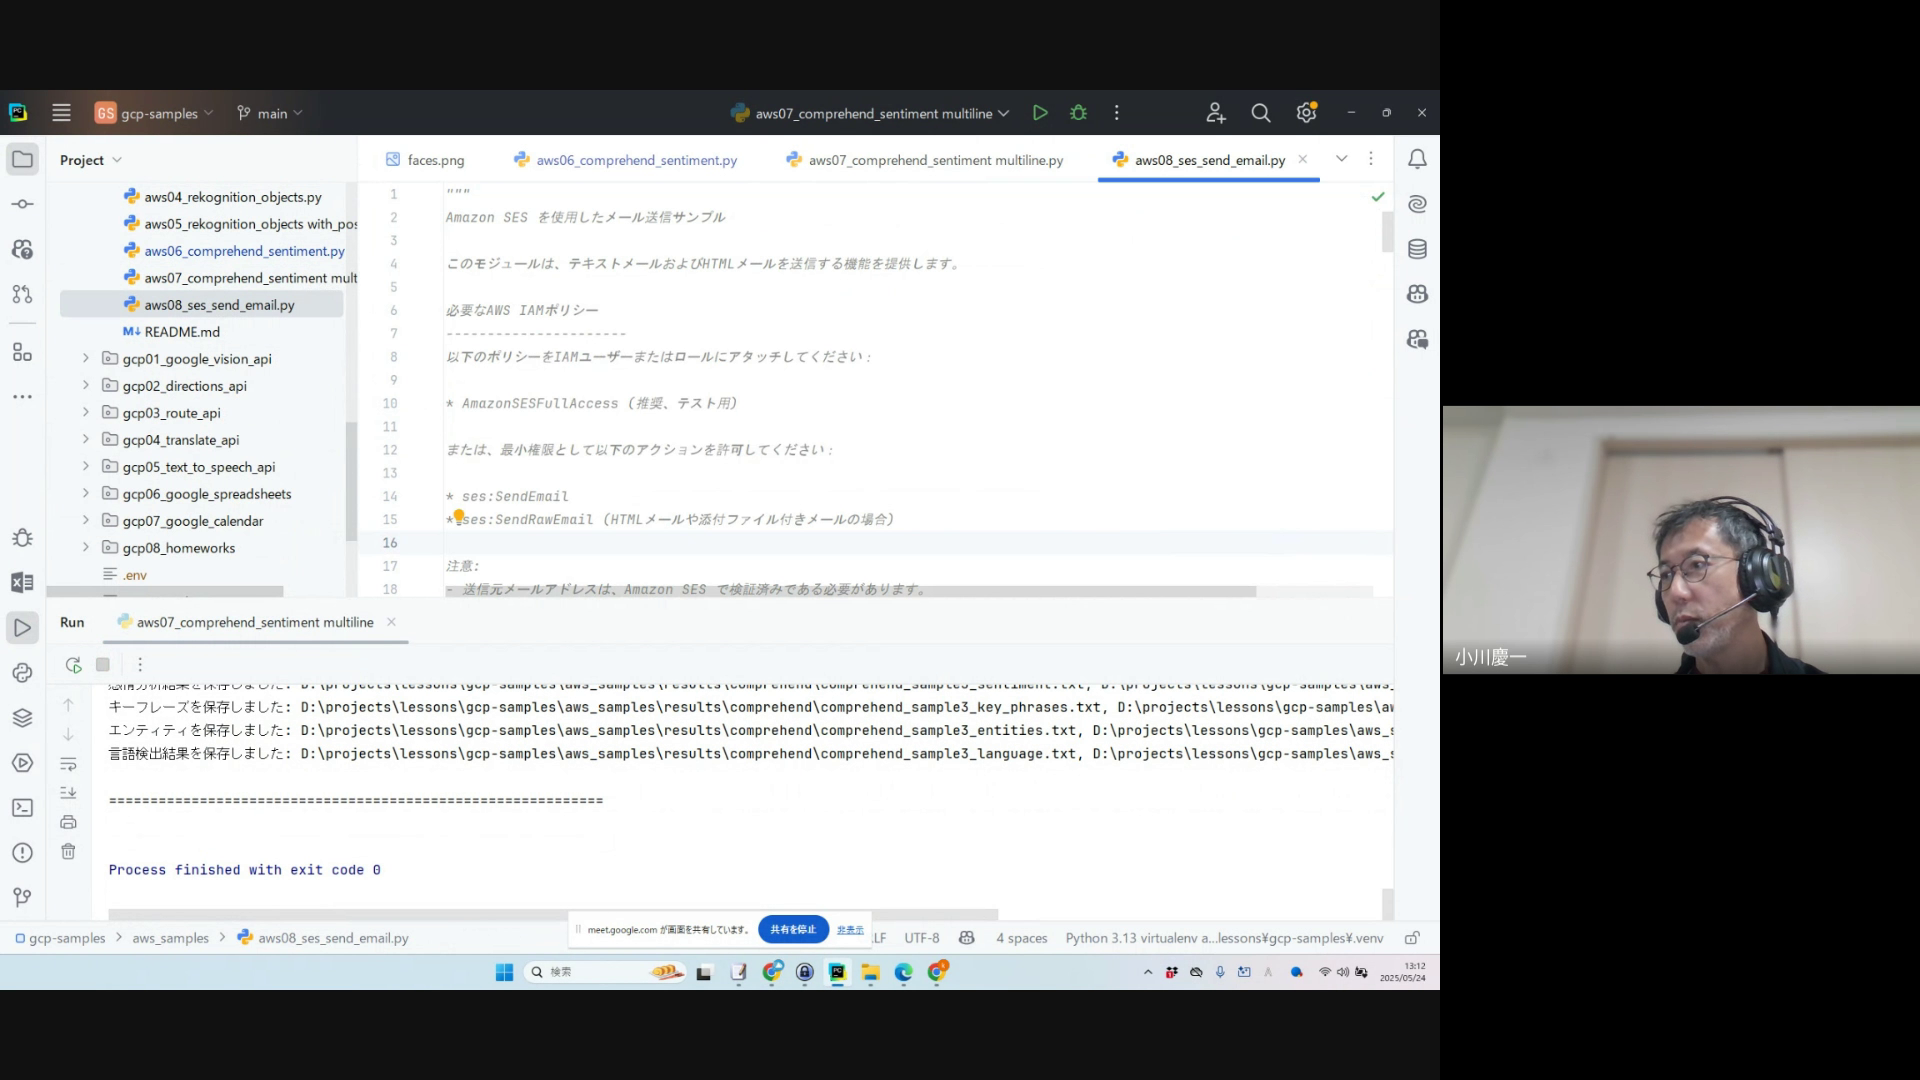Open the Terminal tool window
Screen dimensions: 1920x1080
(x=22, y=808)
